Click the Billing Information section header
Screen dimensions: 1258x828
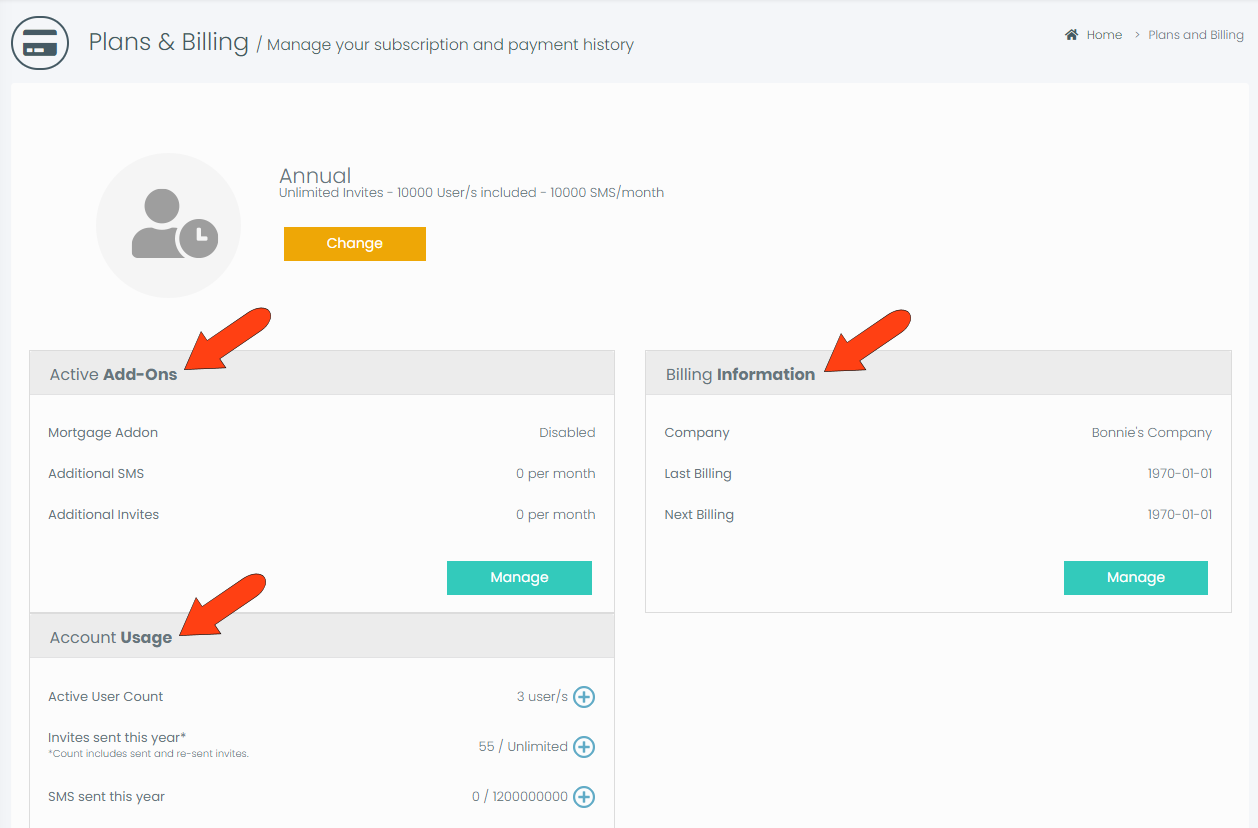(740, 373)
